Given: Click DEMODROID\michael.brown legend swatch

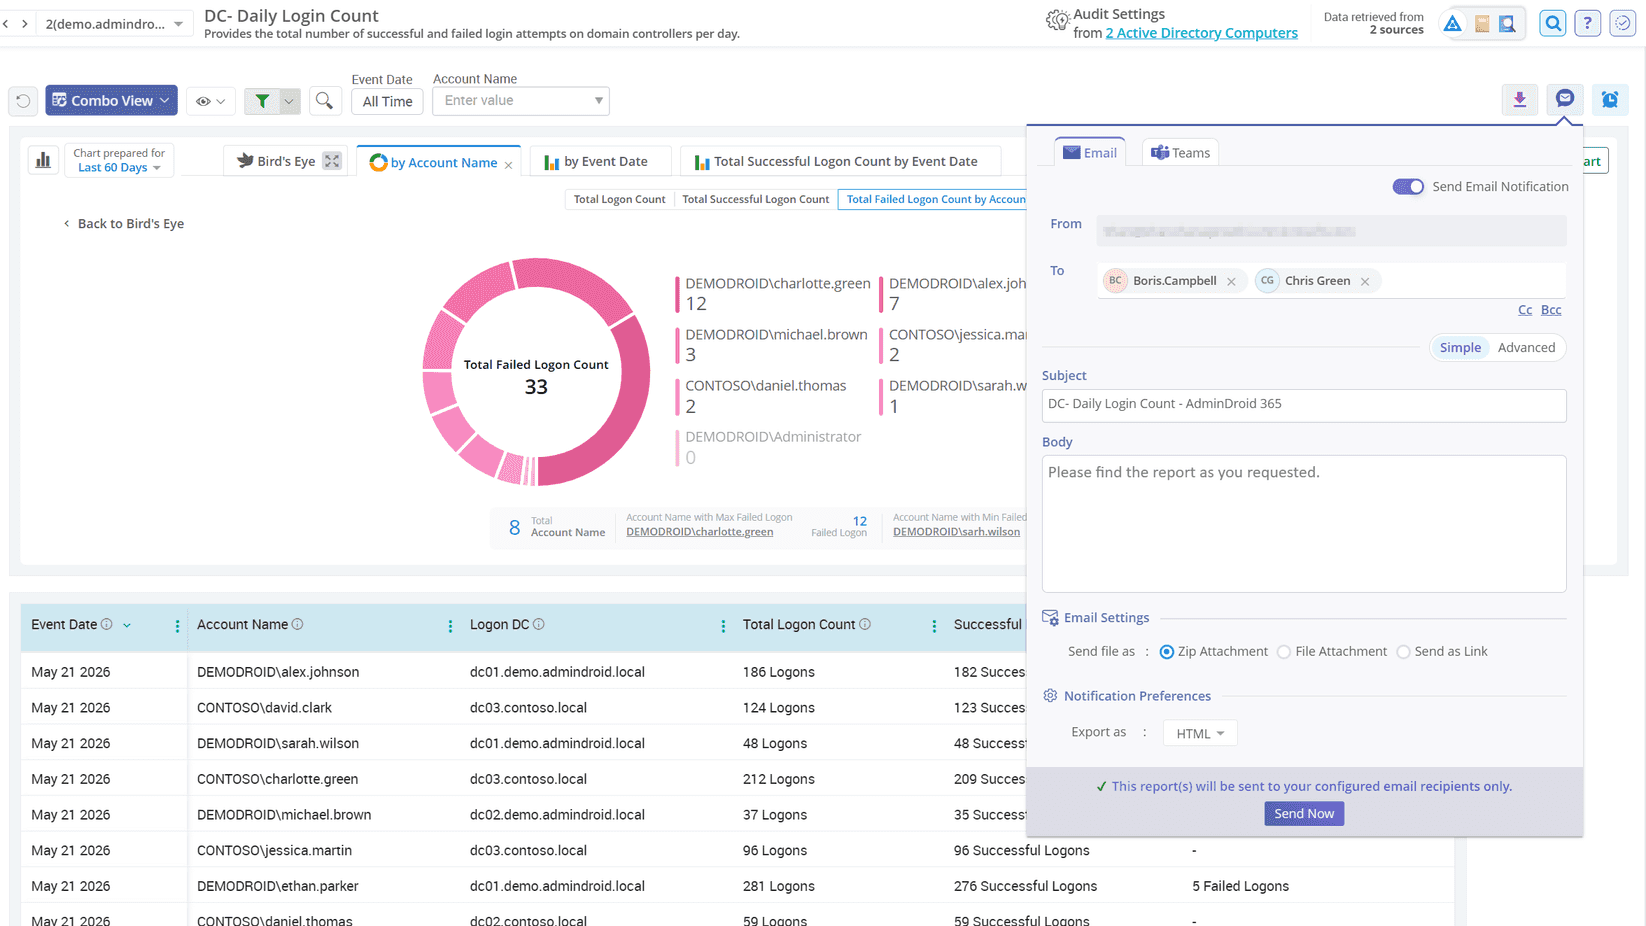Looking at the screenshot, I should pyautogui.click(x=677, y=345).
